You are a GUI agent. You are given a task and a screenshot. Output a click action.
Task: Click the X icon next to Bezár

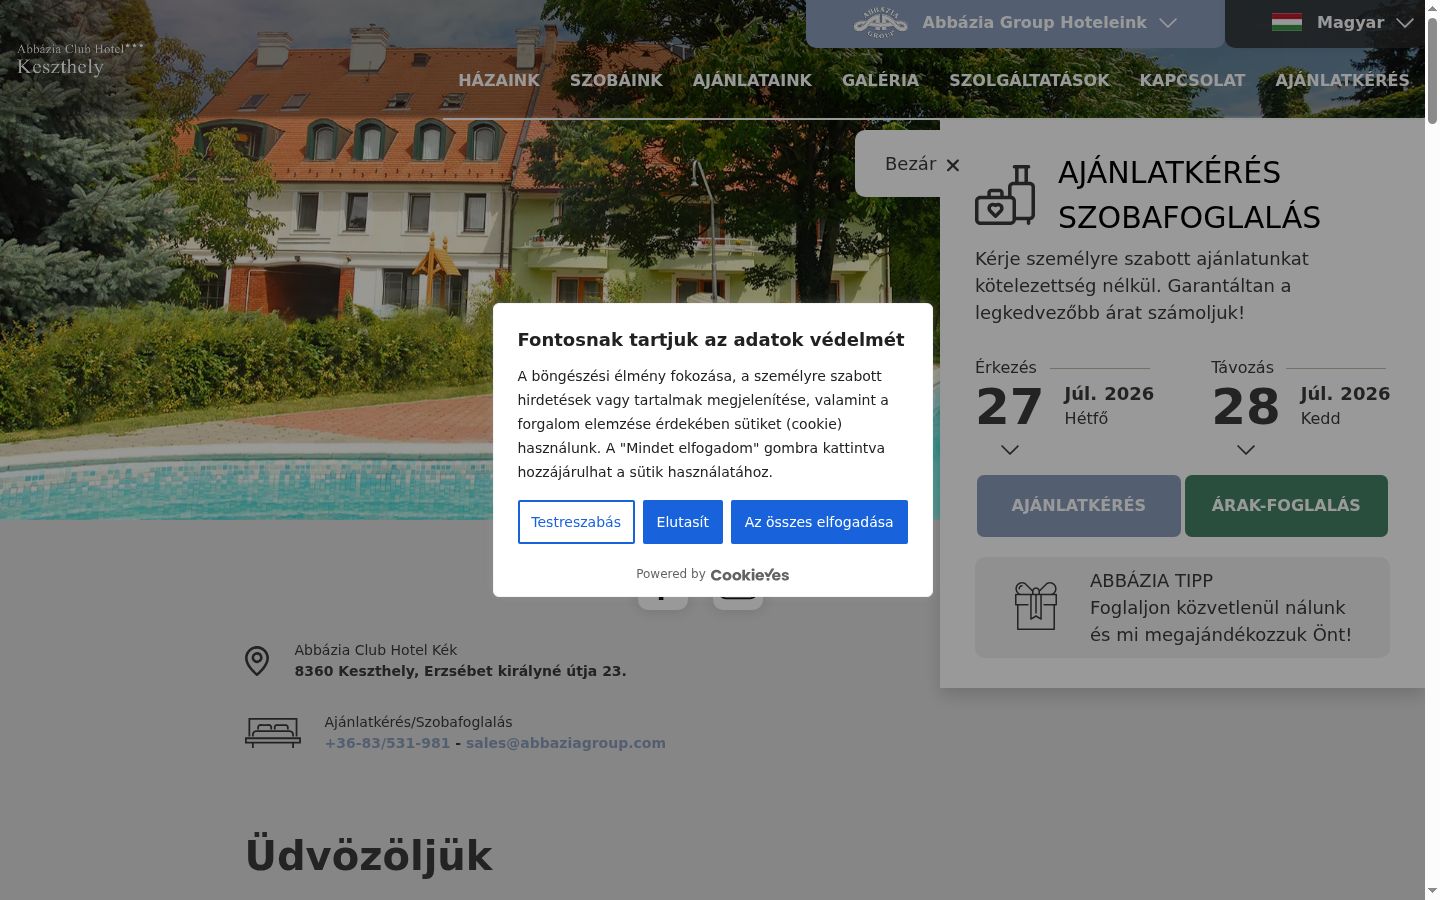tap(953, 165)
